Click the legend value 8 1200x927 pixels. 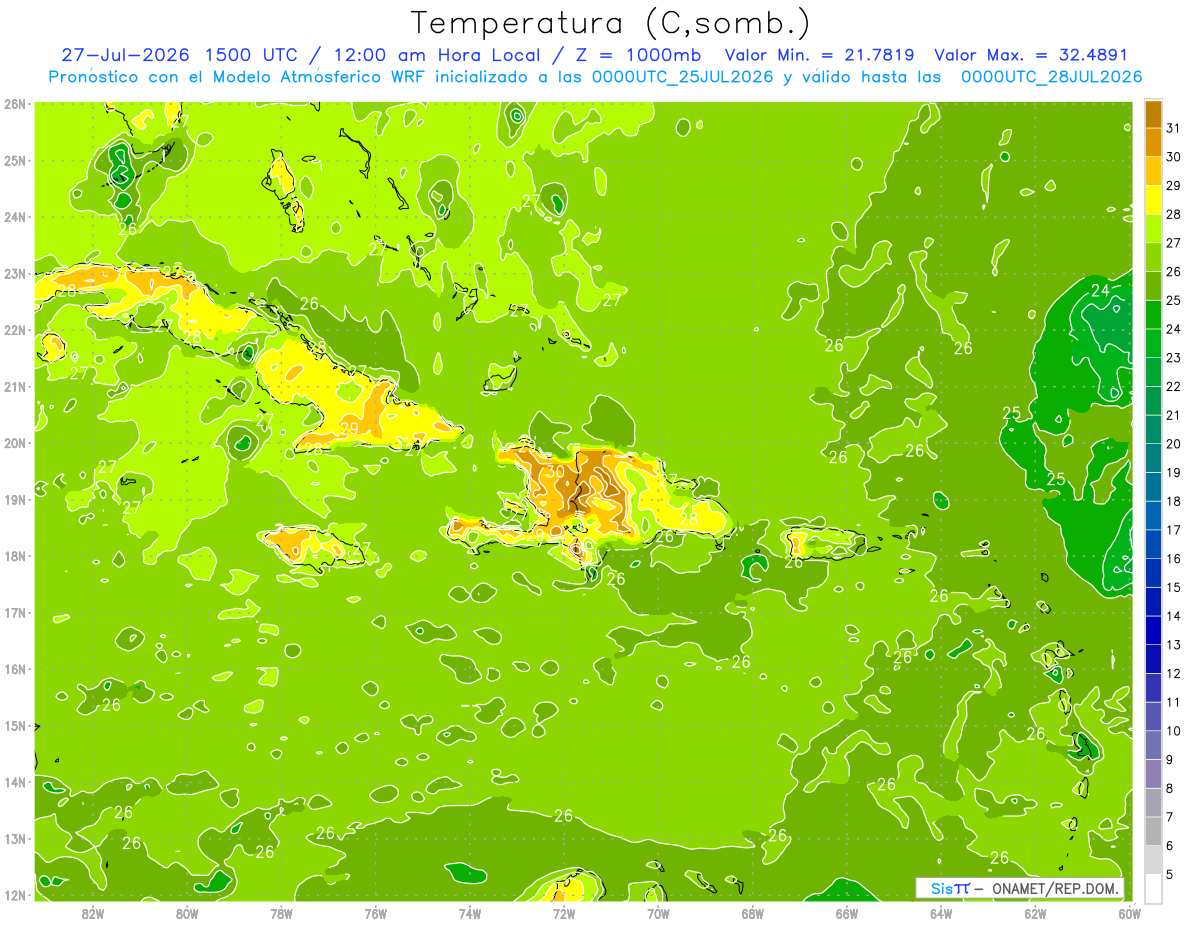(x=1171, y=788)
